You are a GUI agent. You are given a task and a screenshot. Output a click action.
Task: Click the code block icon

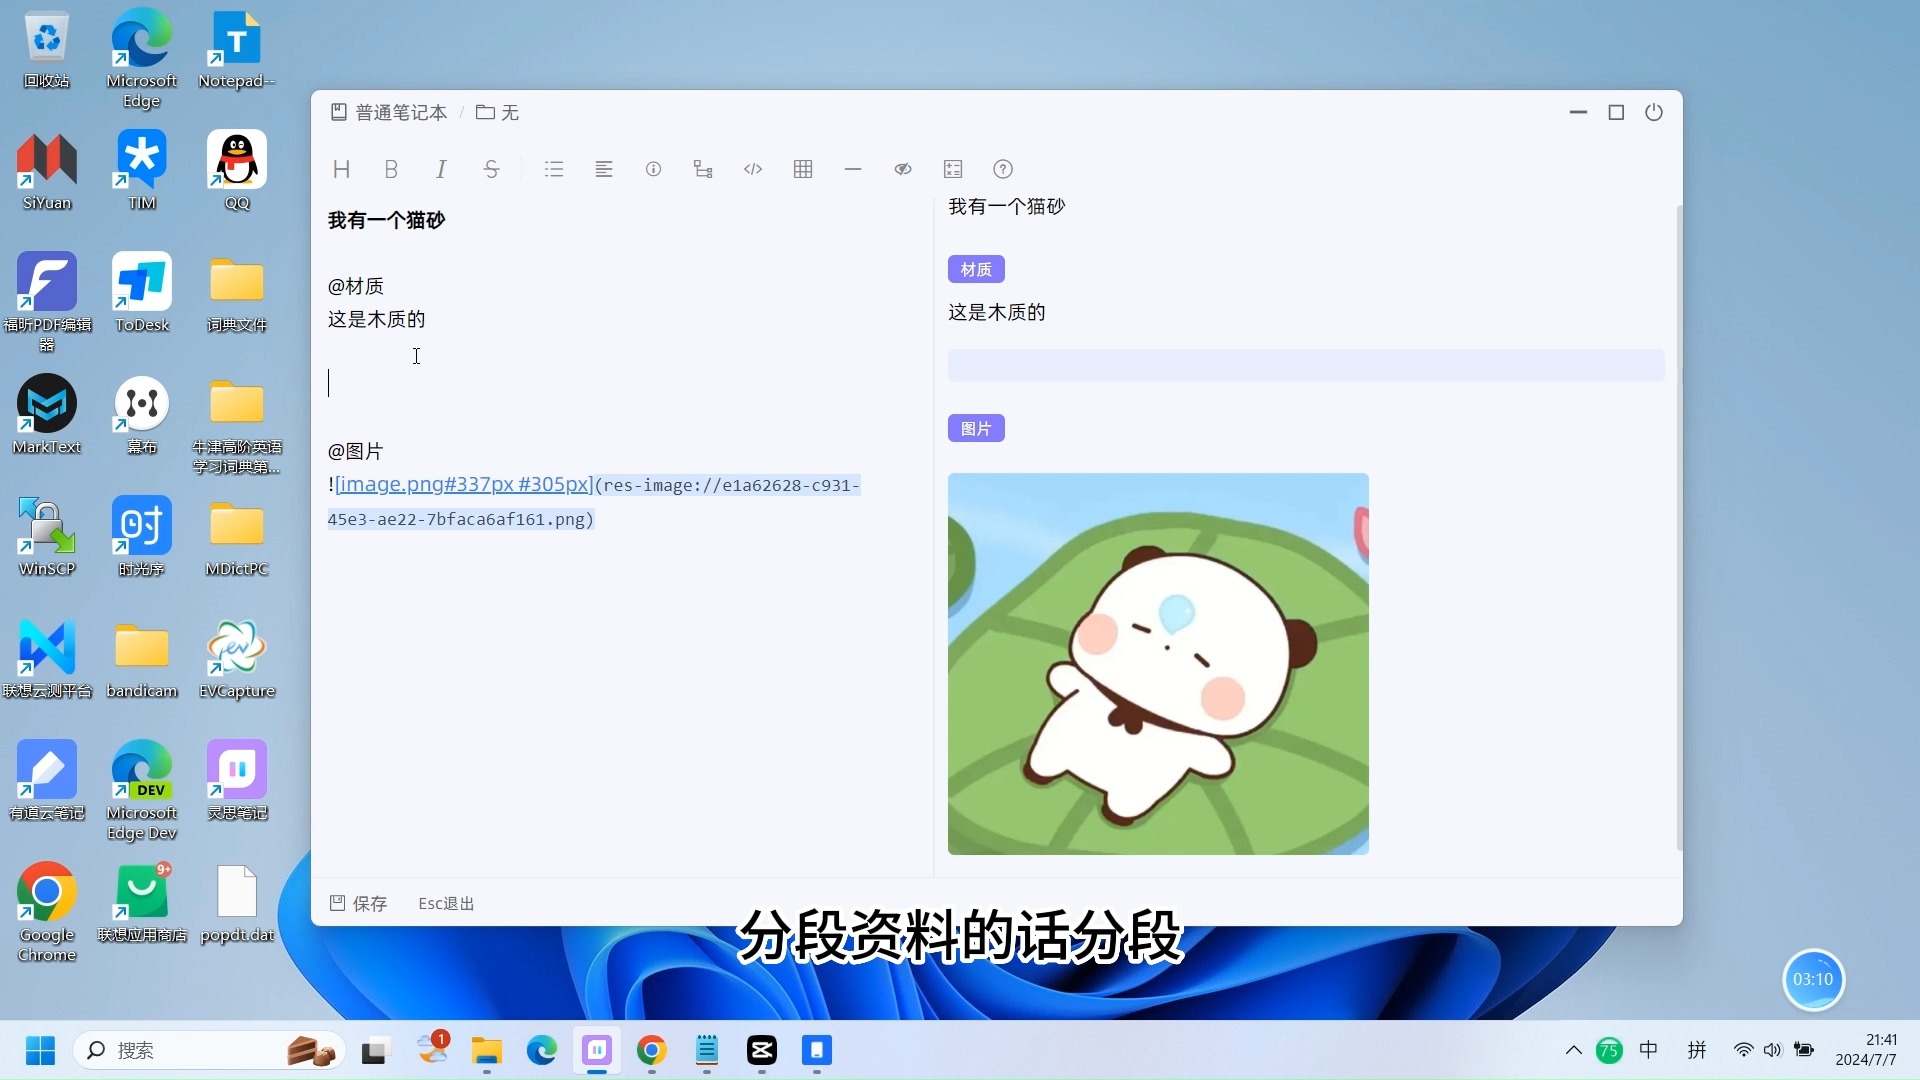(752, 167)
